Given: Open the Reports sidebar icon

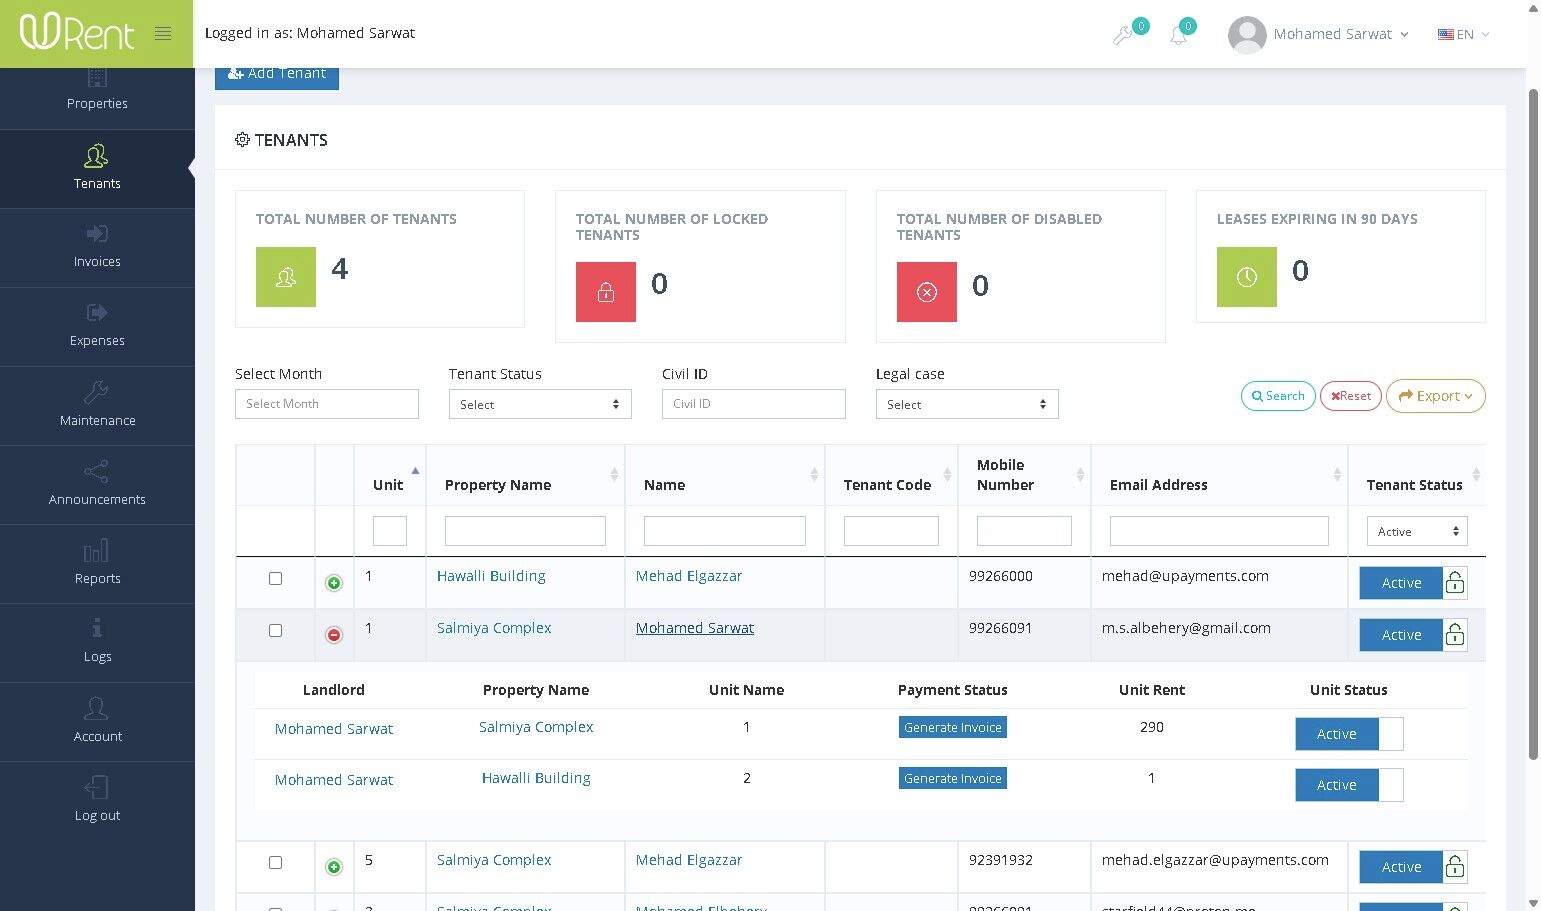Looking at the screenshot, I should click(x=97, y=552).
